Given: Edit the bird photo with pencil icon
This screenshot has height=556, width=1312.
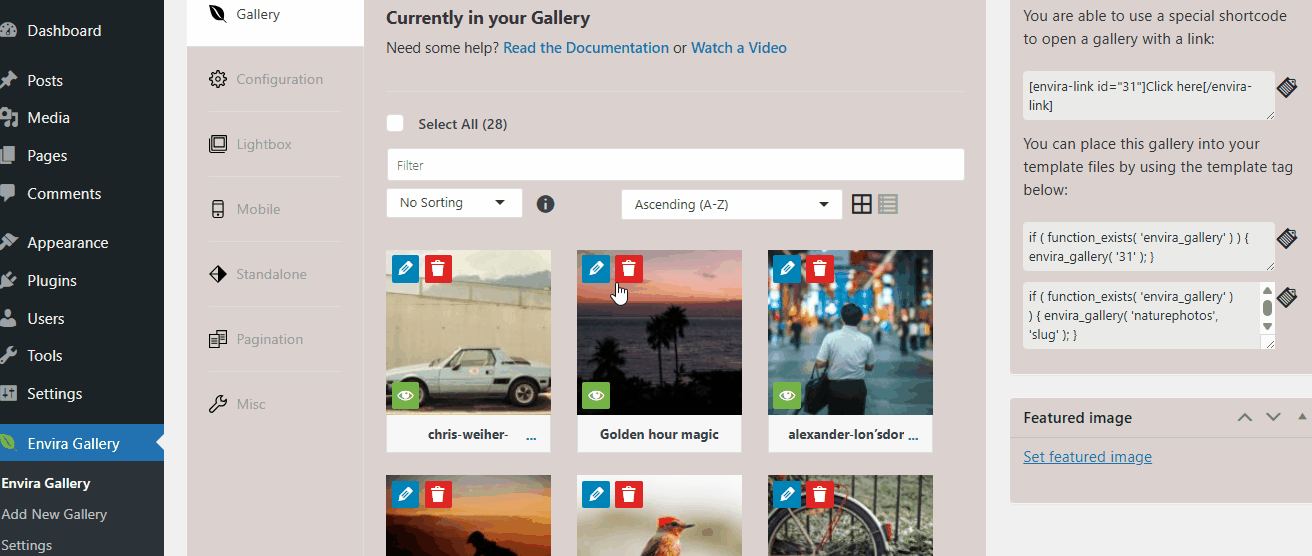Looking at the screenshot, I should [596, 494].
